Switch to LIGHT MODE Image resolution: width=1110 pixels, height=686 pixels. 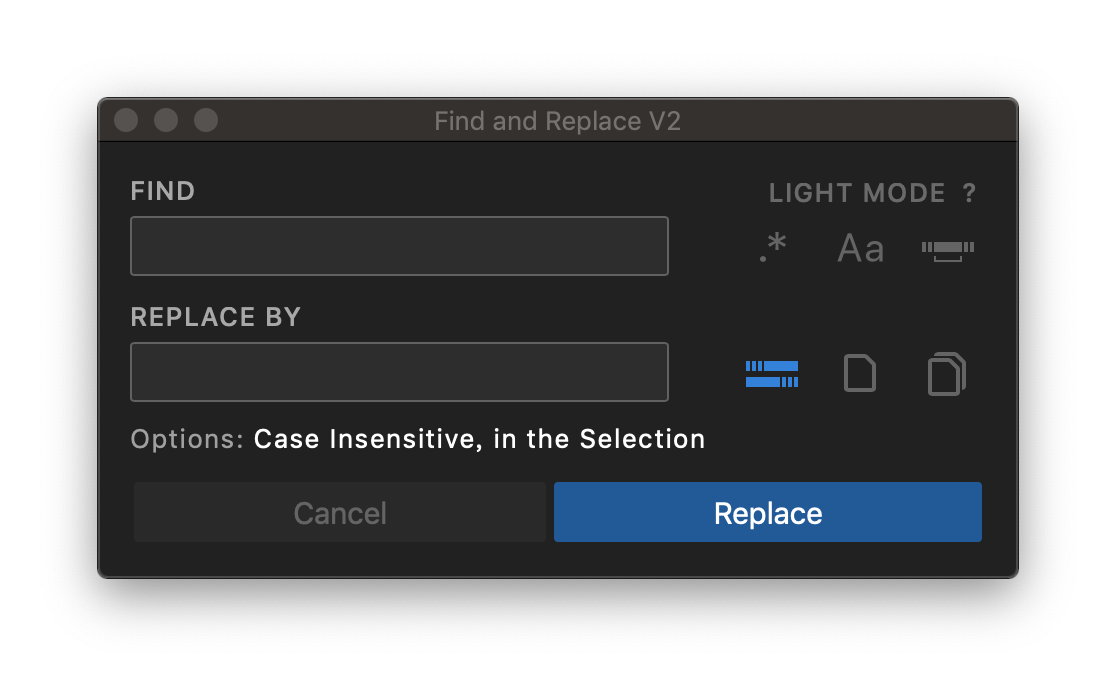(x=857, y=194)
